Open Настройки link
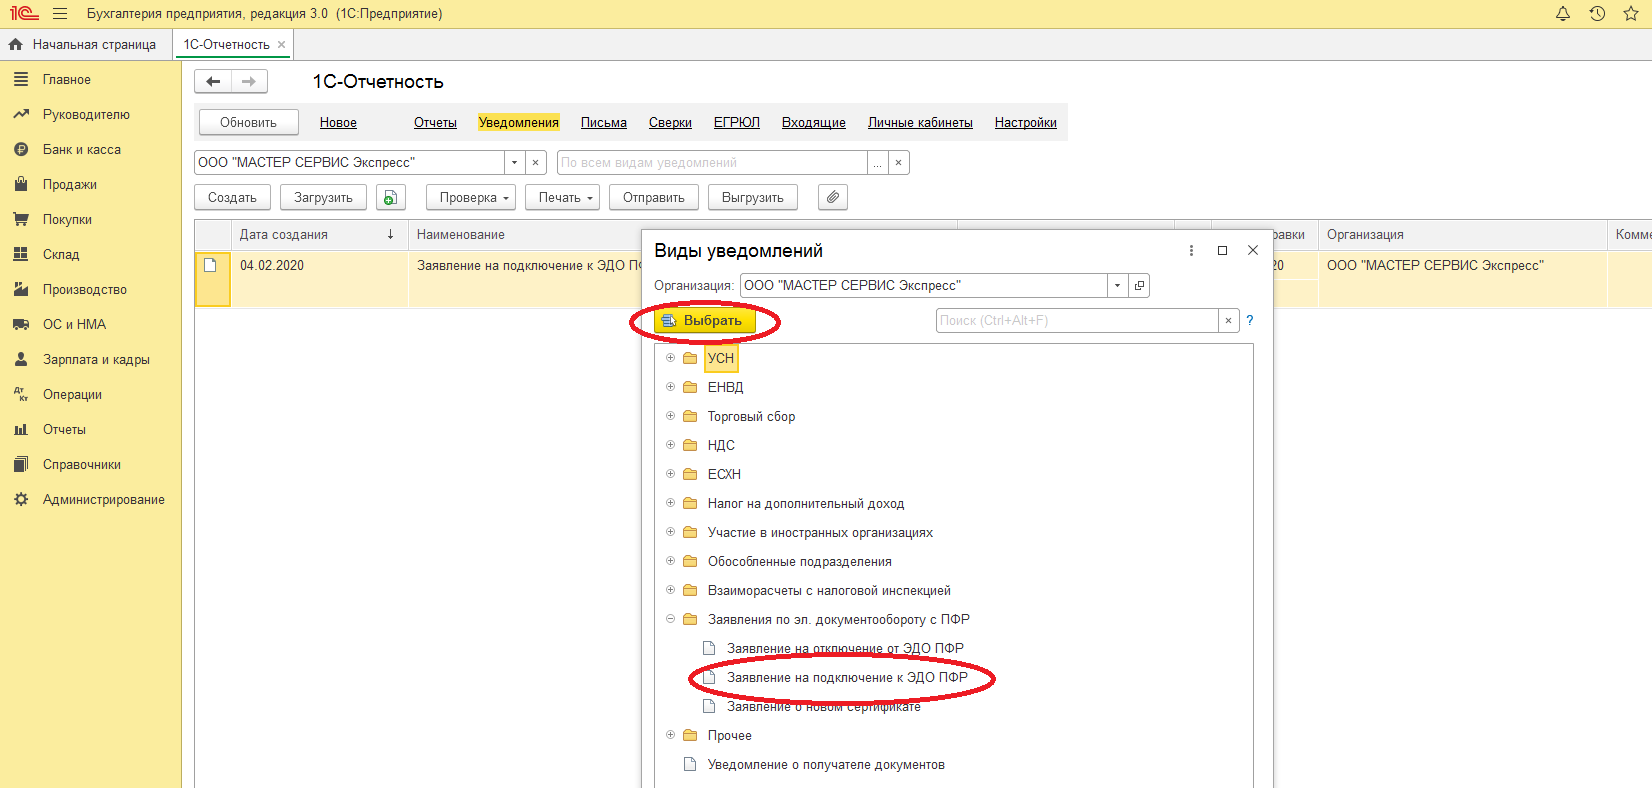Viewport: 1652px width, 788px height. 1026,122
